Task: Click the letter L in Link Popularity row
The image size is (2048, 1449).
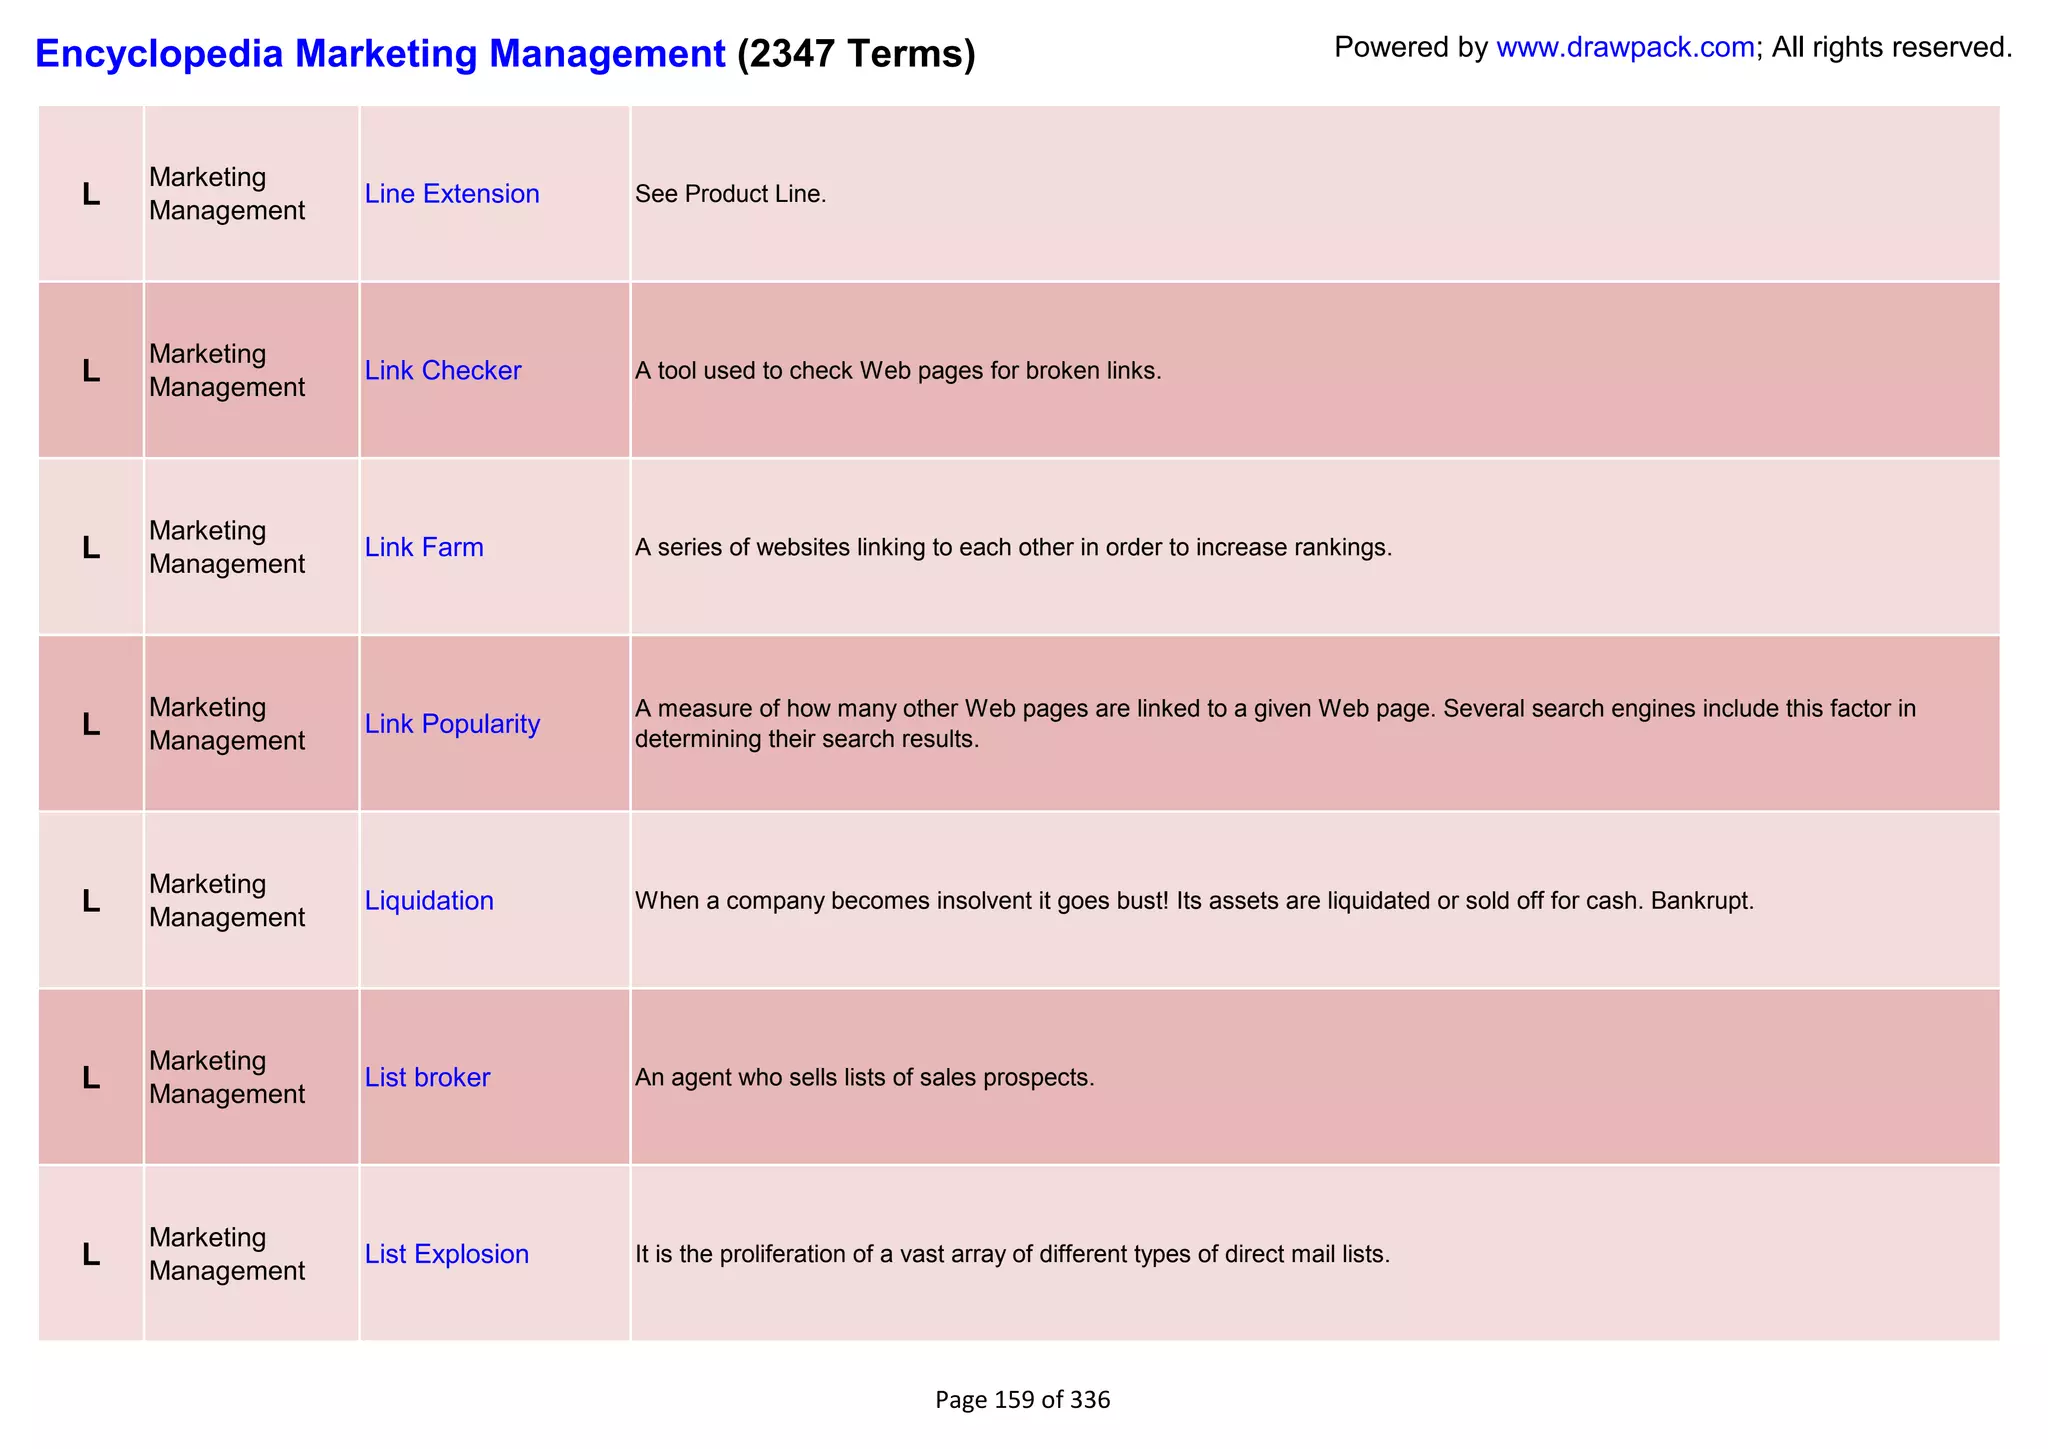Action: point(91,725)
